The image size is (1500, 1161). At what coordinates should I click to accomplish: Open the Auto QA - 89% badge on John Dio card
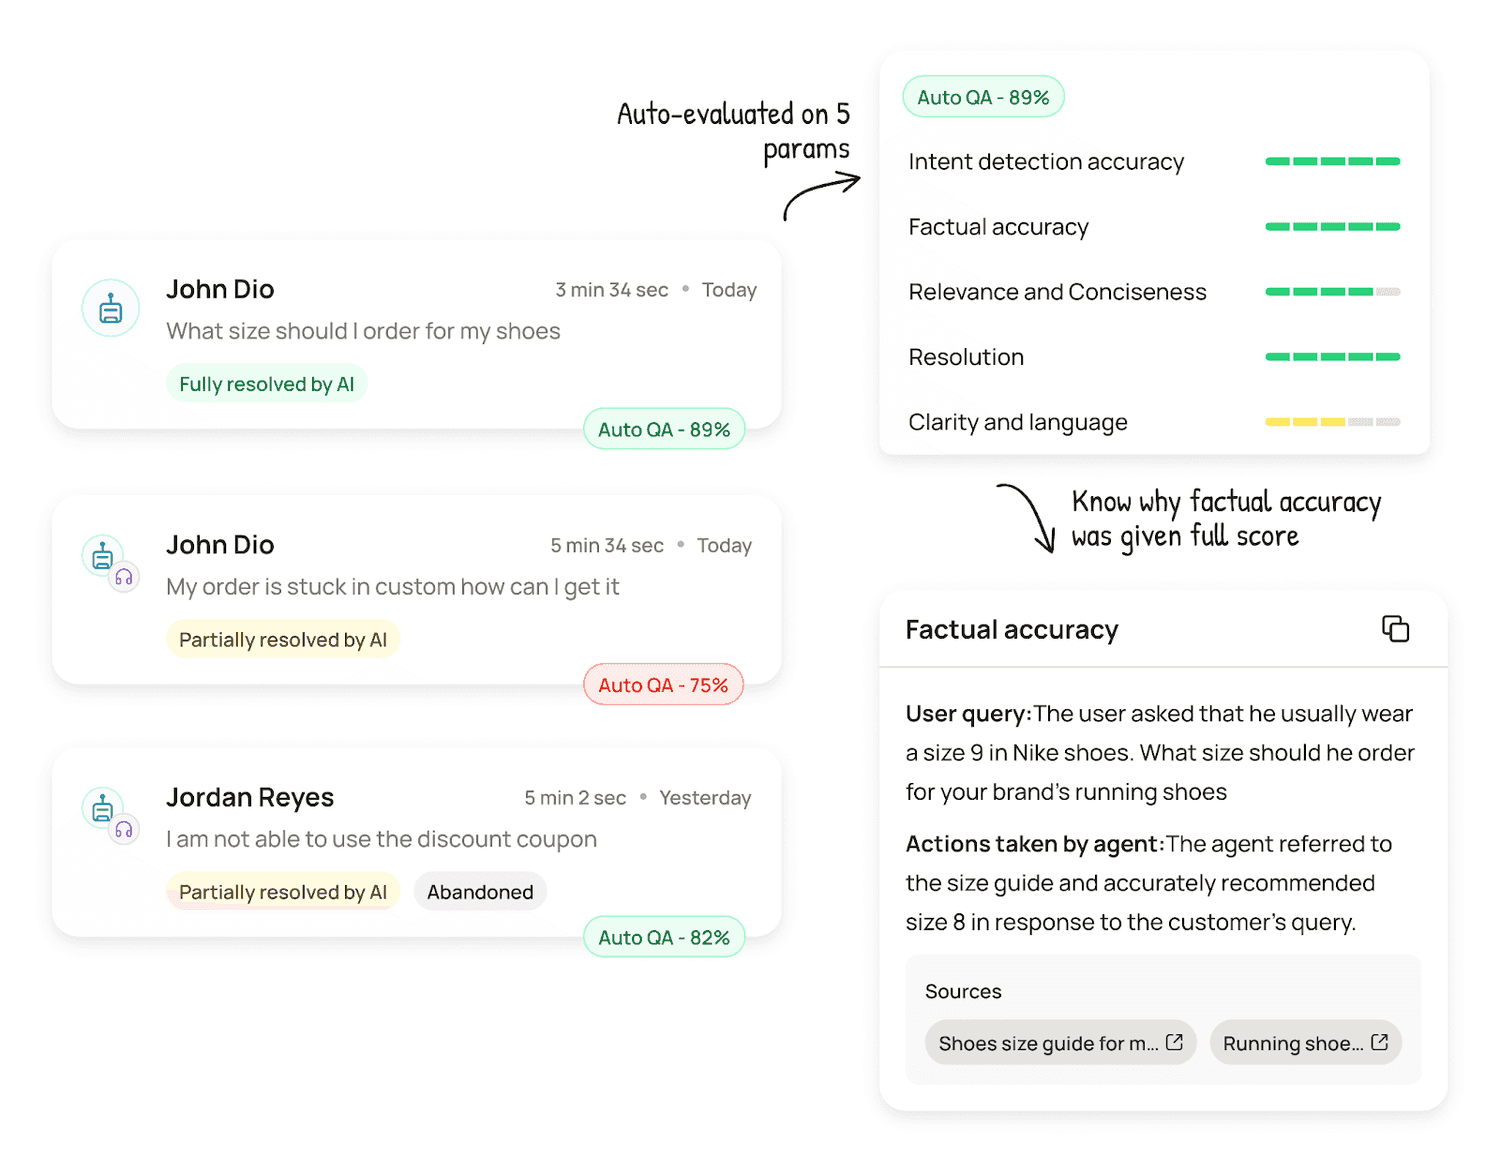[x=664, y=429]
